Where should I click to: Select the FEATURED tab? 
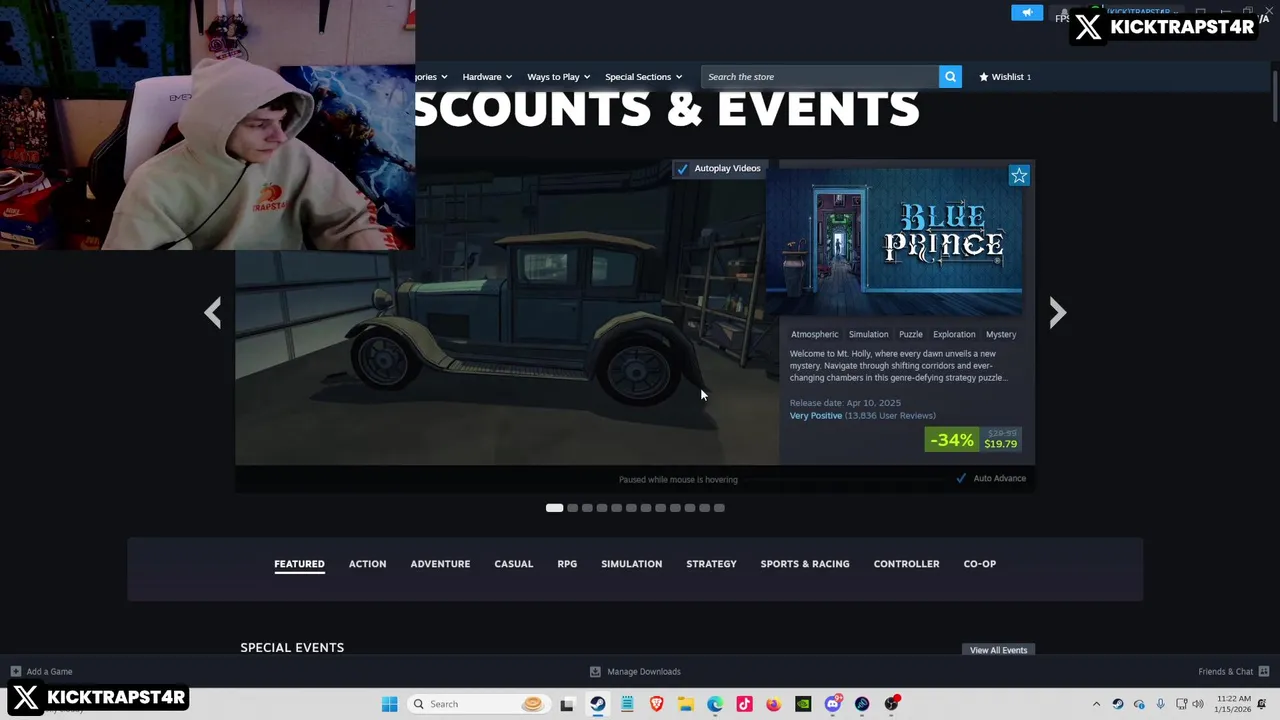[x=299, y=564]
